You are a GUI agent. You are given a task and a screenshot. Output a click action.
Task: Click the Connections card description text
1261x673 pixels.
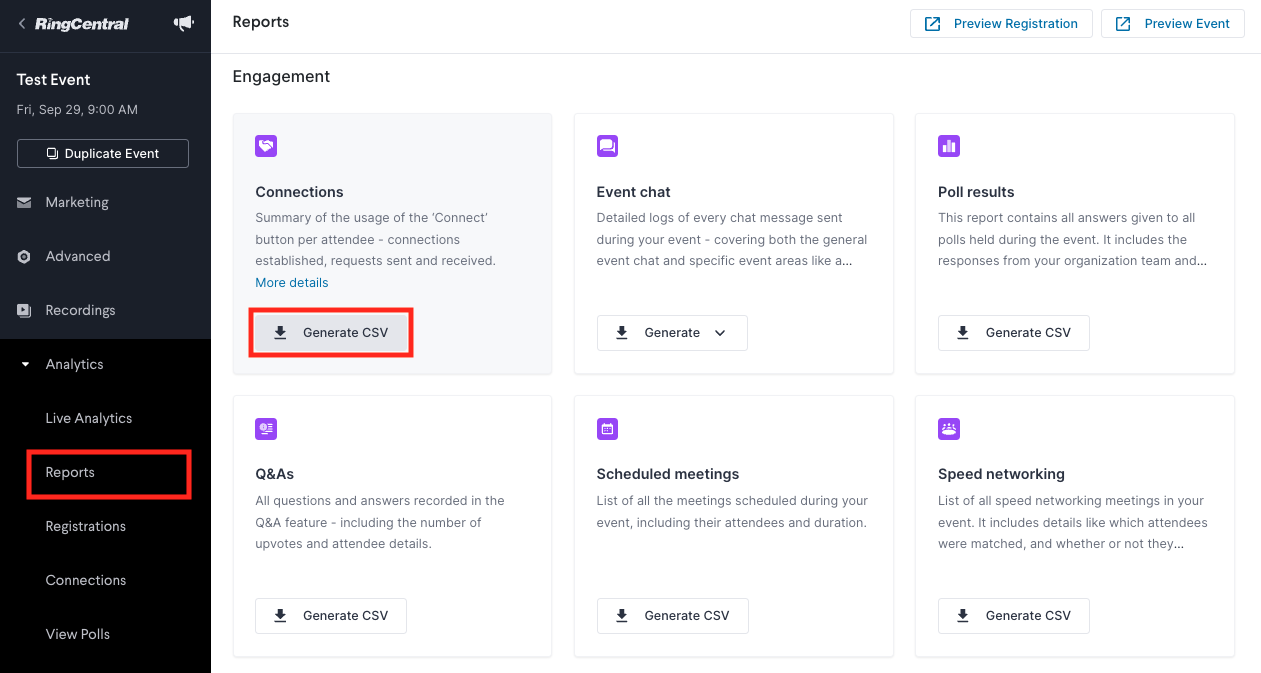coord(376,240)
